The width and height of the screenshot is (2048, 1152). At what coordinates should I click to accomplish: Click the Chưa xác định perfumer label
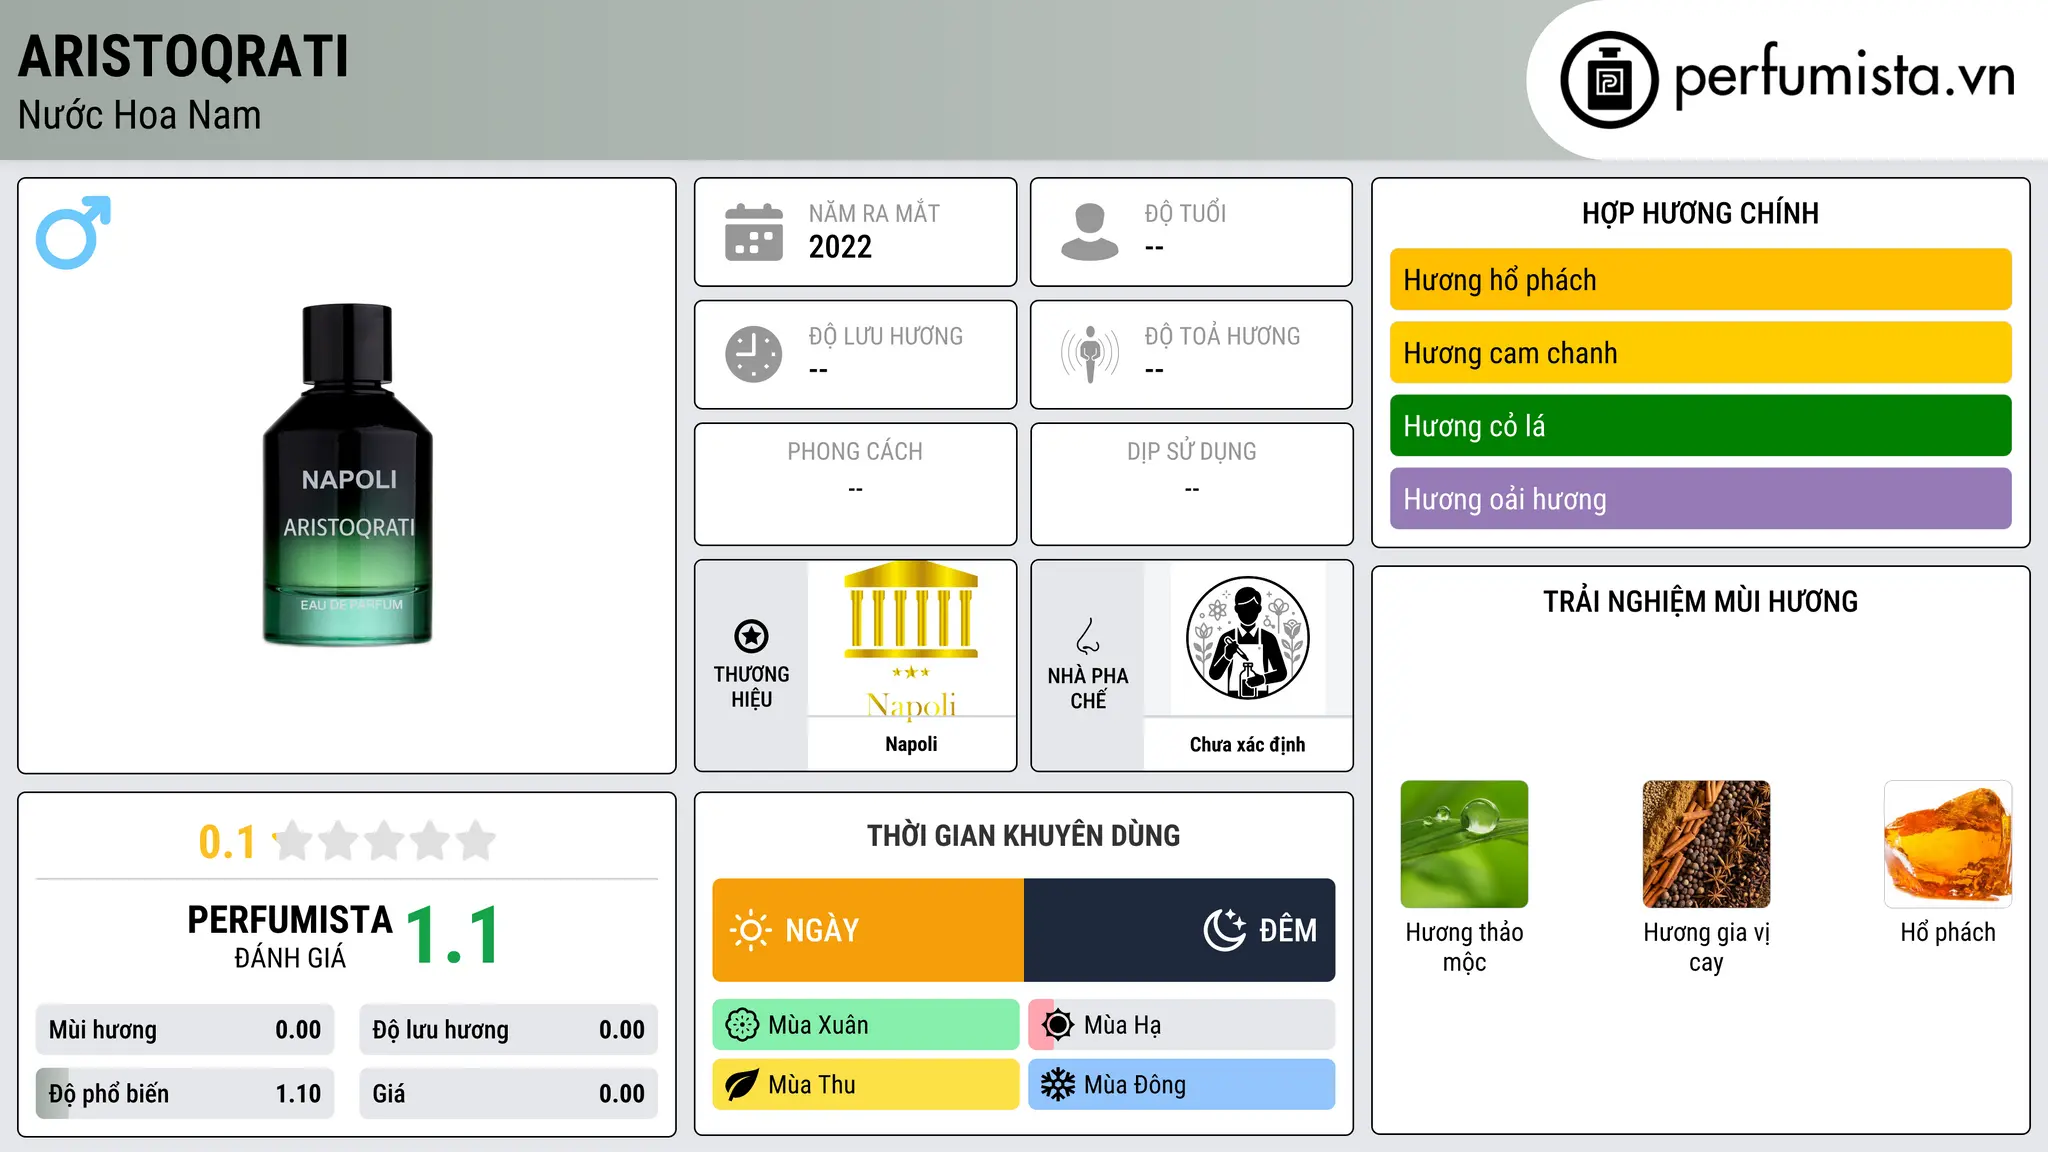[1247, 744]
